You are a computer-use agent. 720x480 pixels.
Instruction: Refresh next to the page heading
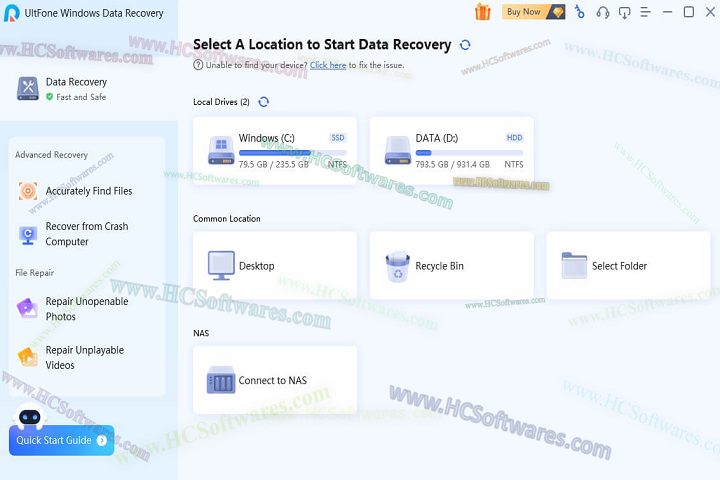pos(465,45)
